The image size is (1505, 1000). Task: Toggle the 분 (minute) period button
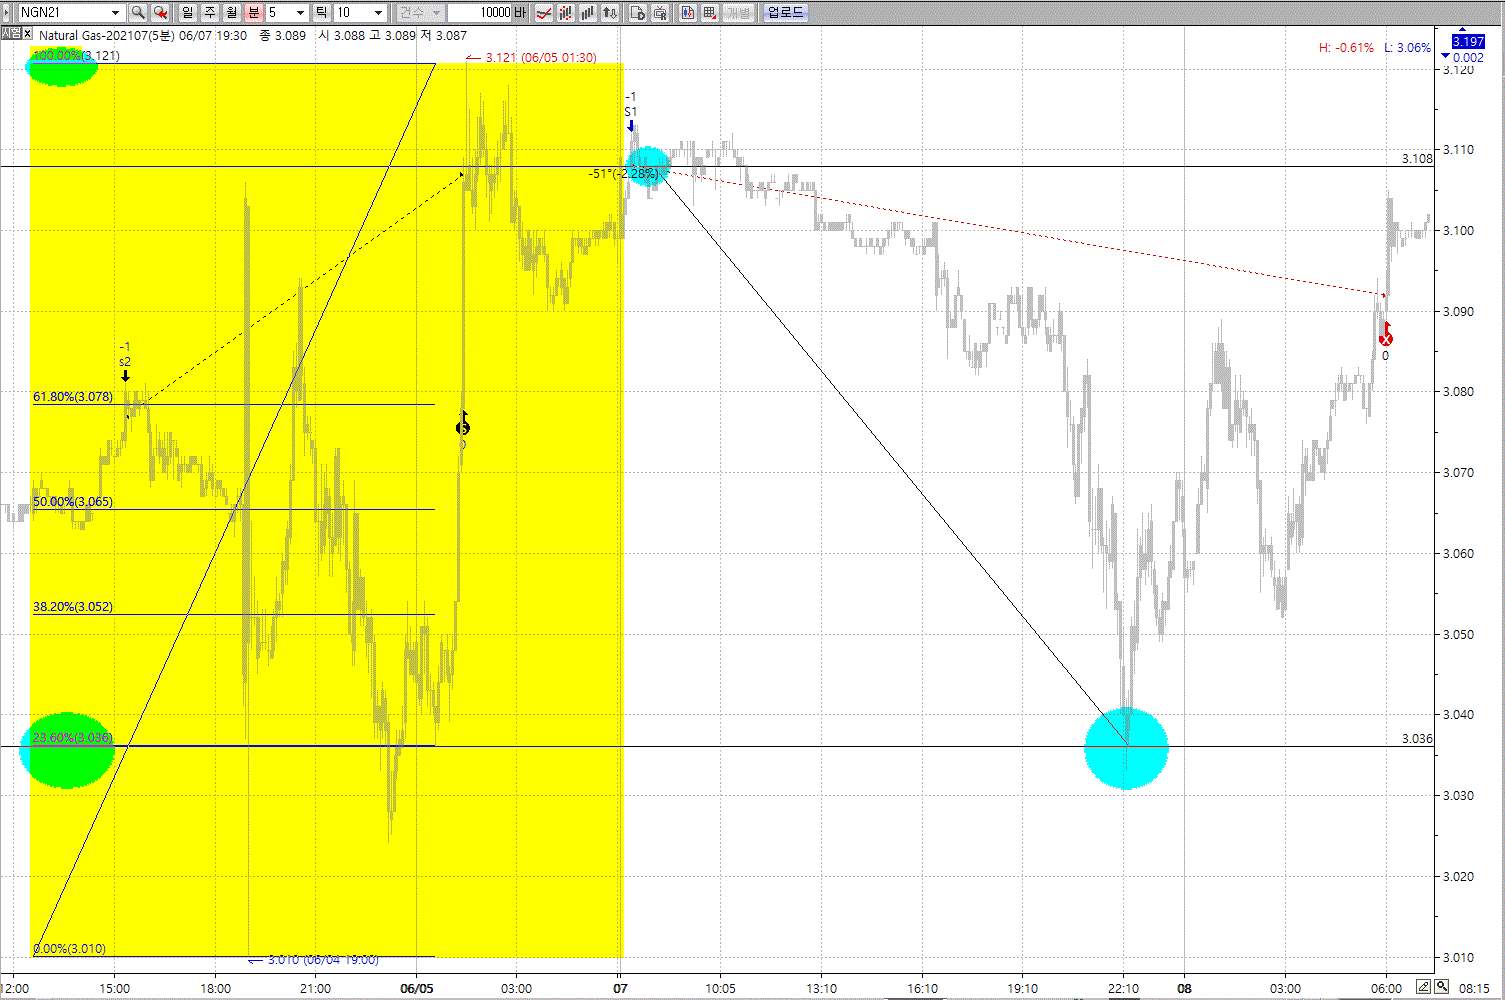254,13
